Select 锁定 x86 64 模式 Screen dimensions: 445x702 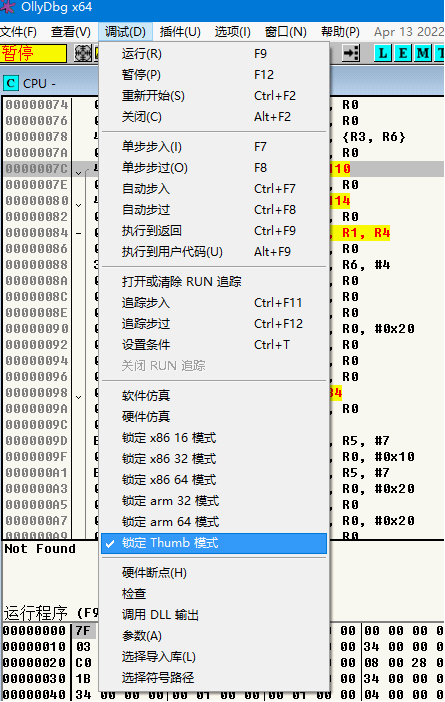click(214, 480)
